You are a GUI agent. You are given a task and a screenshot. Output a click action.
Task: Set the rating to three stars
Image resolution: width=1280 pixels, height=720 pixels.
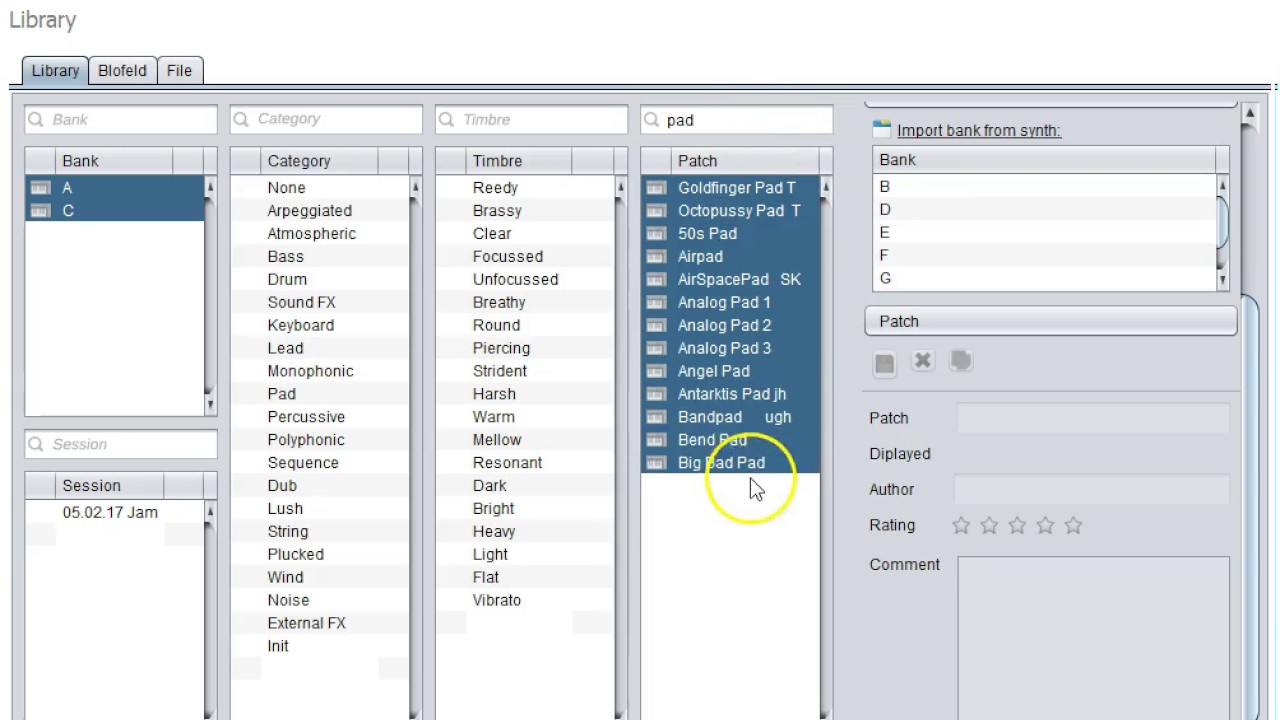[x=1017, y=525]
